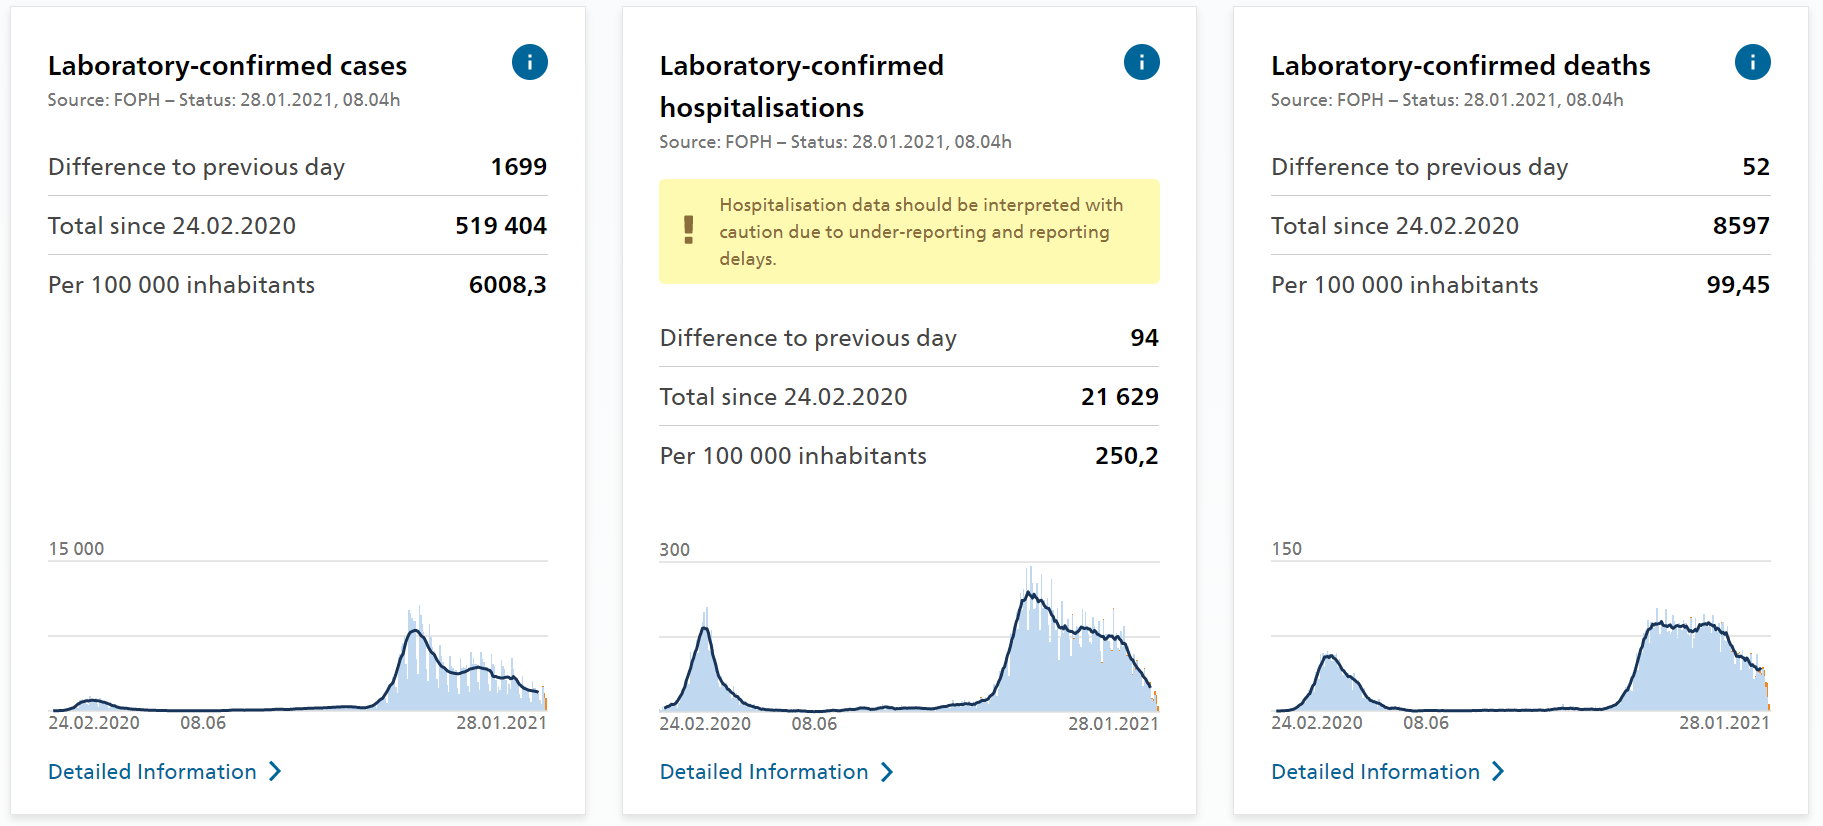The height and width of the screenshot is (826, 1823).
Task: Click chevron arrow beside hospitalisations Detailed Information
Action: [x=886, y=771]
